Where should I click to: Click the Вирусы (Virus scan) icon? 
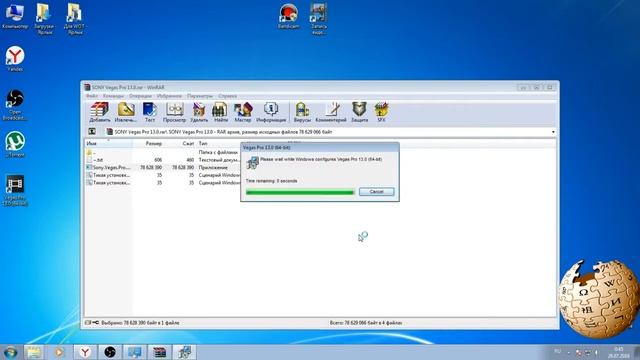point(302,112)
